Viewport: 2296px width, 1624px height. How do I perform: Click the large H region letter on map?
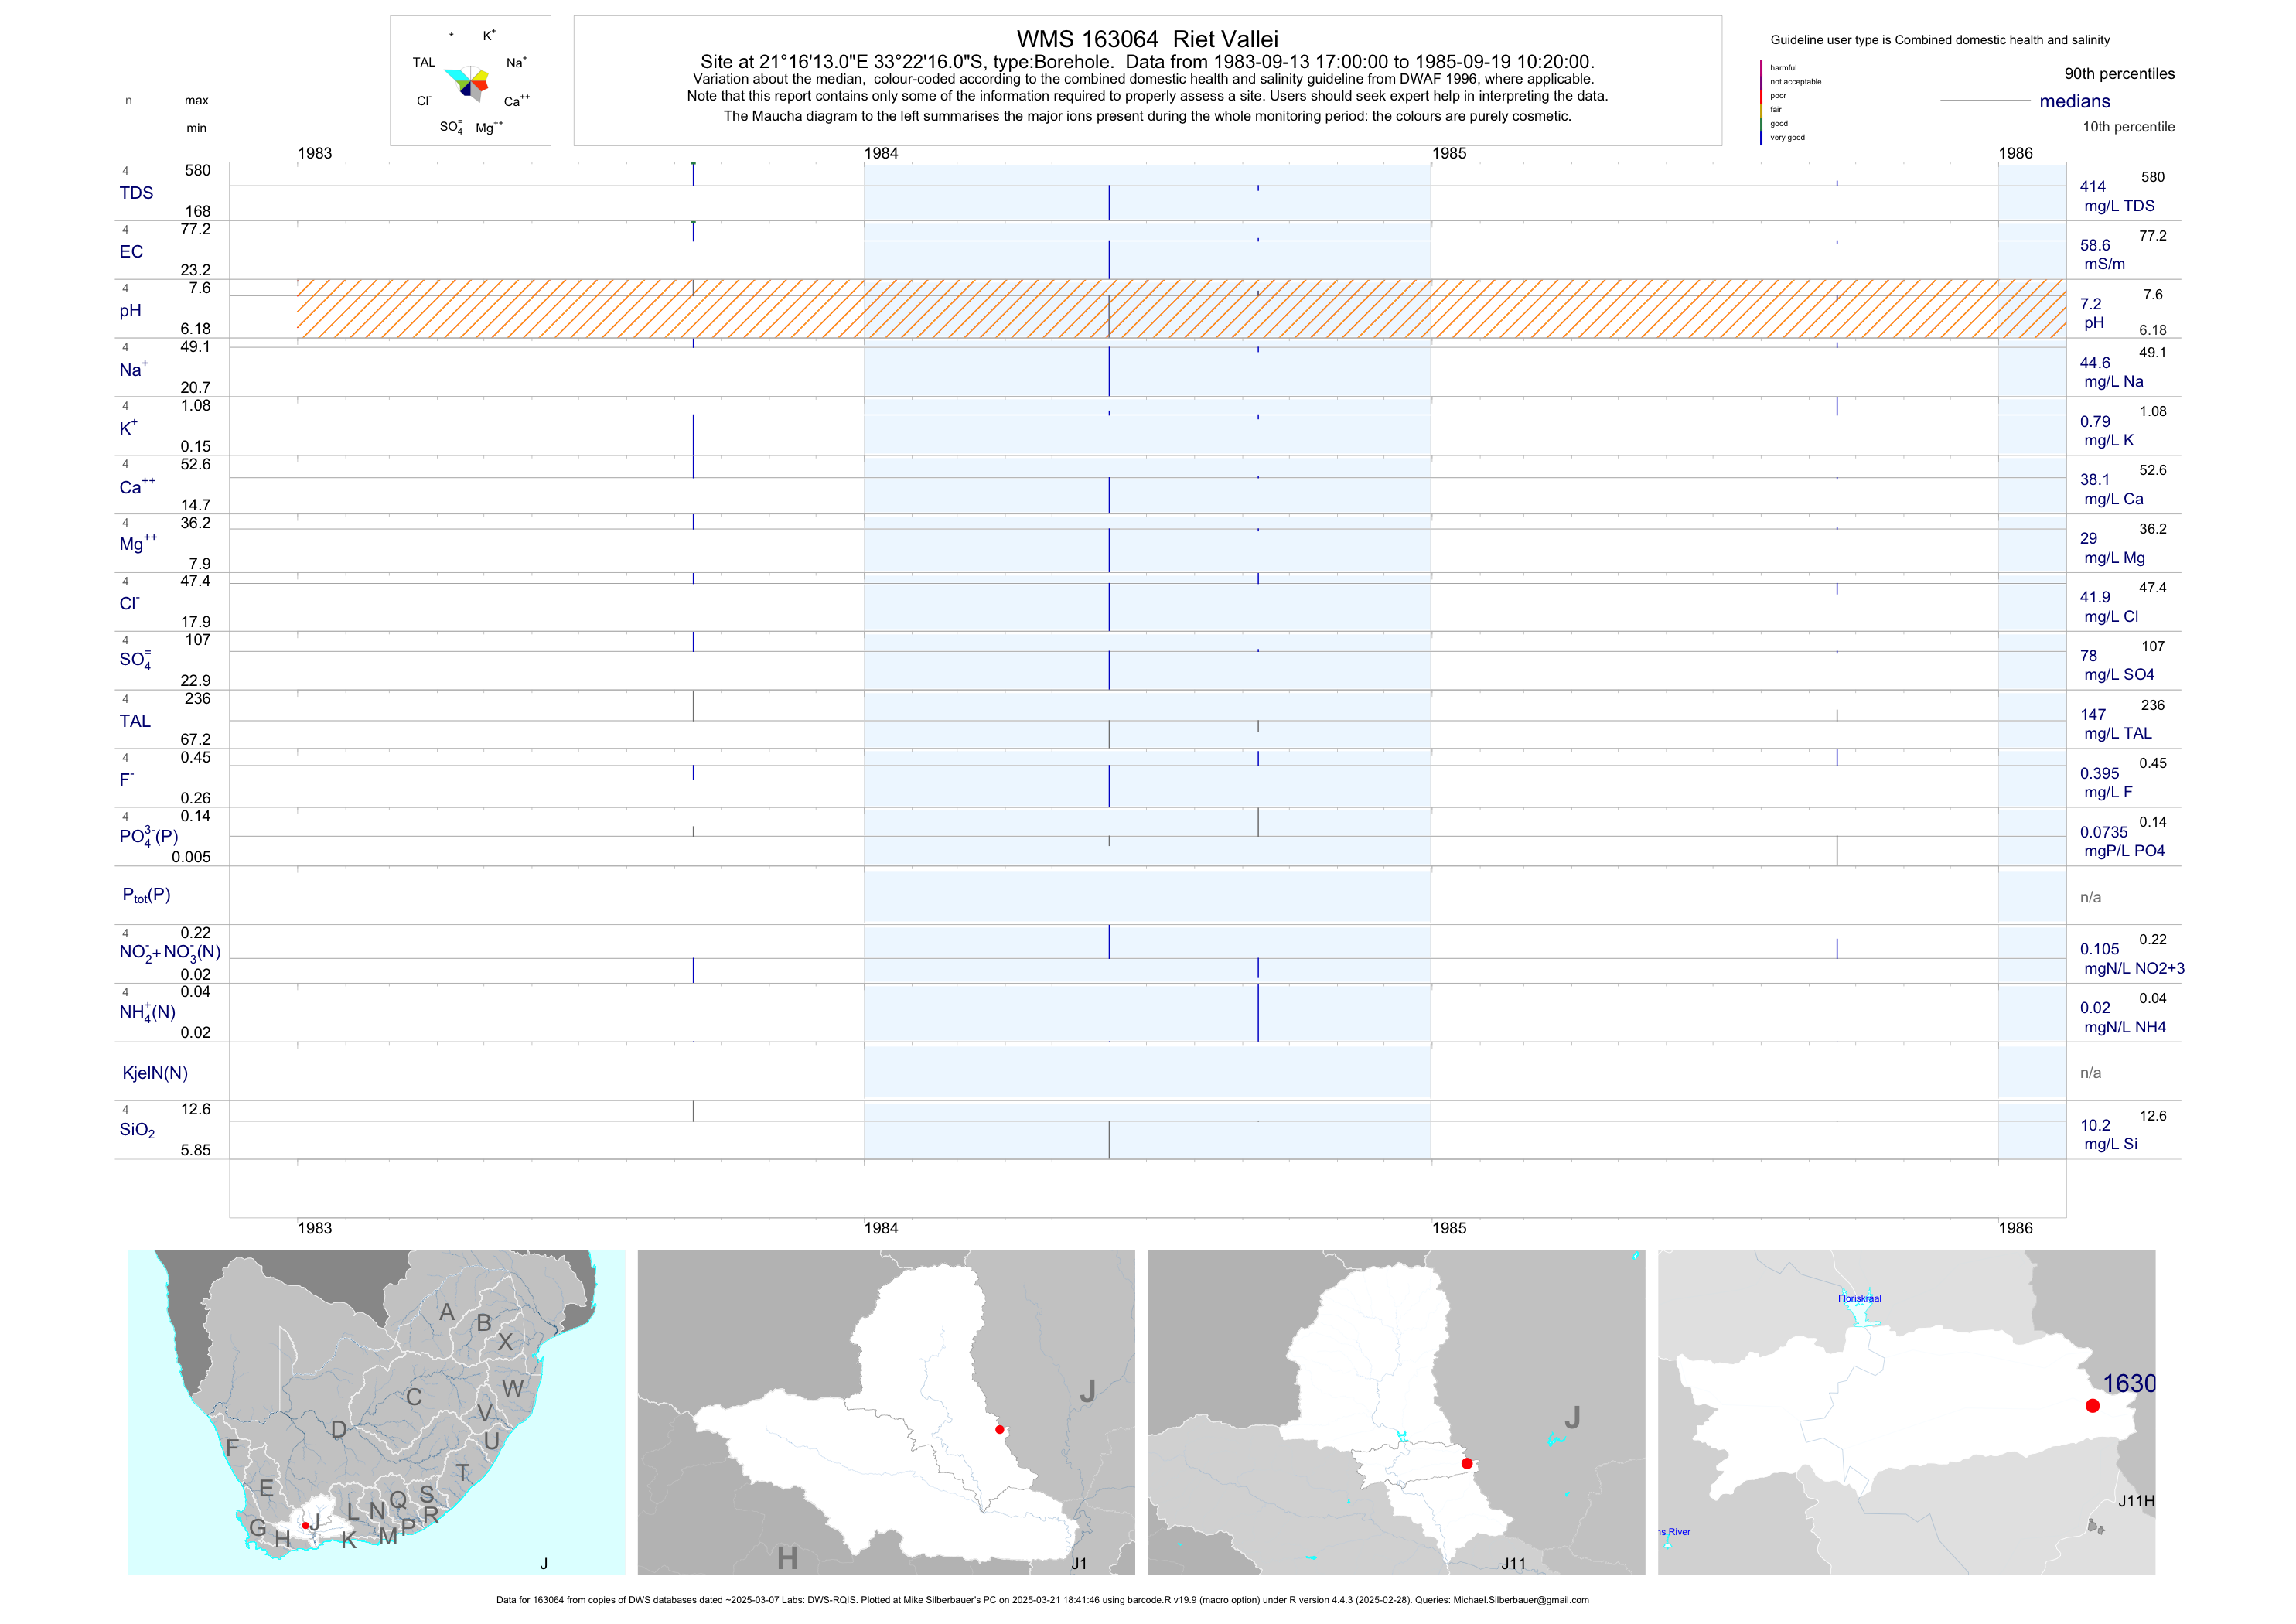click(787, 1557)
